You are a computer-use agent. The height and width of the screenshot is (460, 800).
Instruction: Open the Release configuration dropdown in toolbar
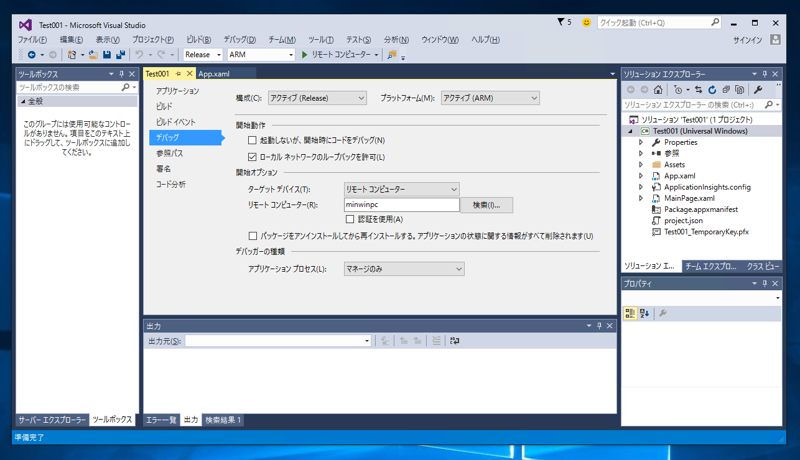point(203,55)
